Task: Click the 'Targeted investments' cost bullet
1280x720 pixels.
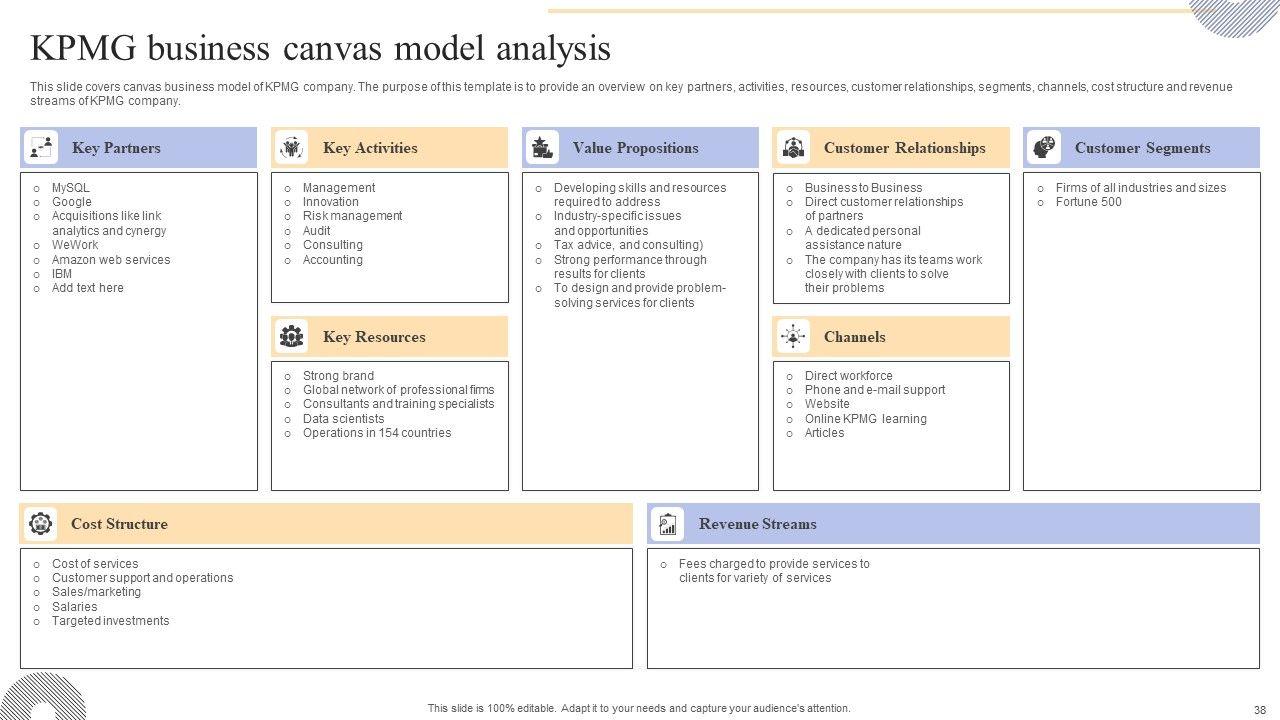Action: [111, 621]
